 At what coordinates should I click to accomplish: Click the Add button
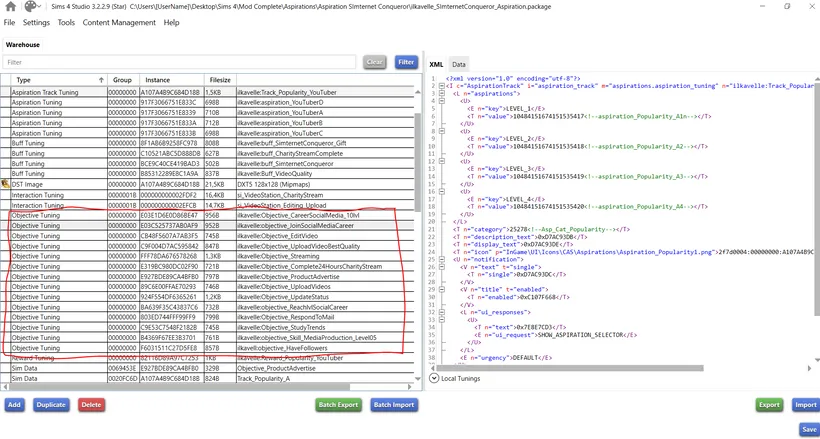point(14,404)
